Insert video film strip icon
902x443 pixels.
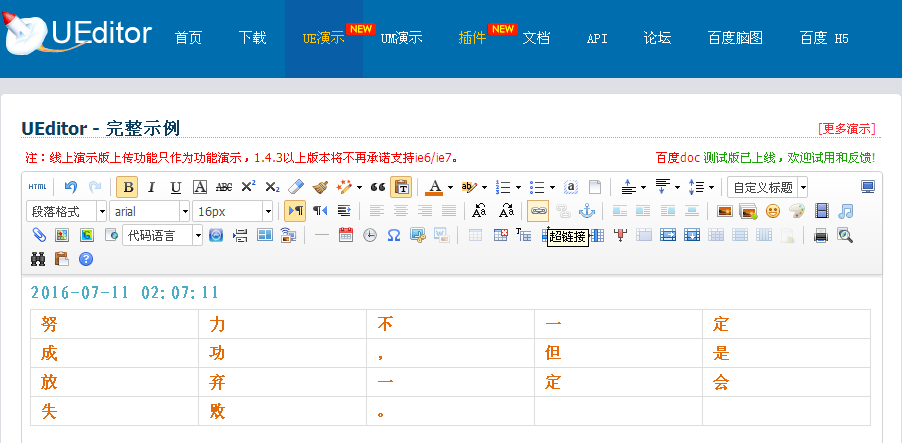click(x=821, y=211)
